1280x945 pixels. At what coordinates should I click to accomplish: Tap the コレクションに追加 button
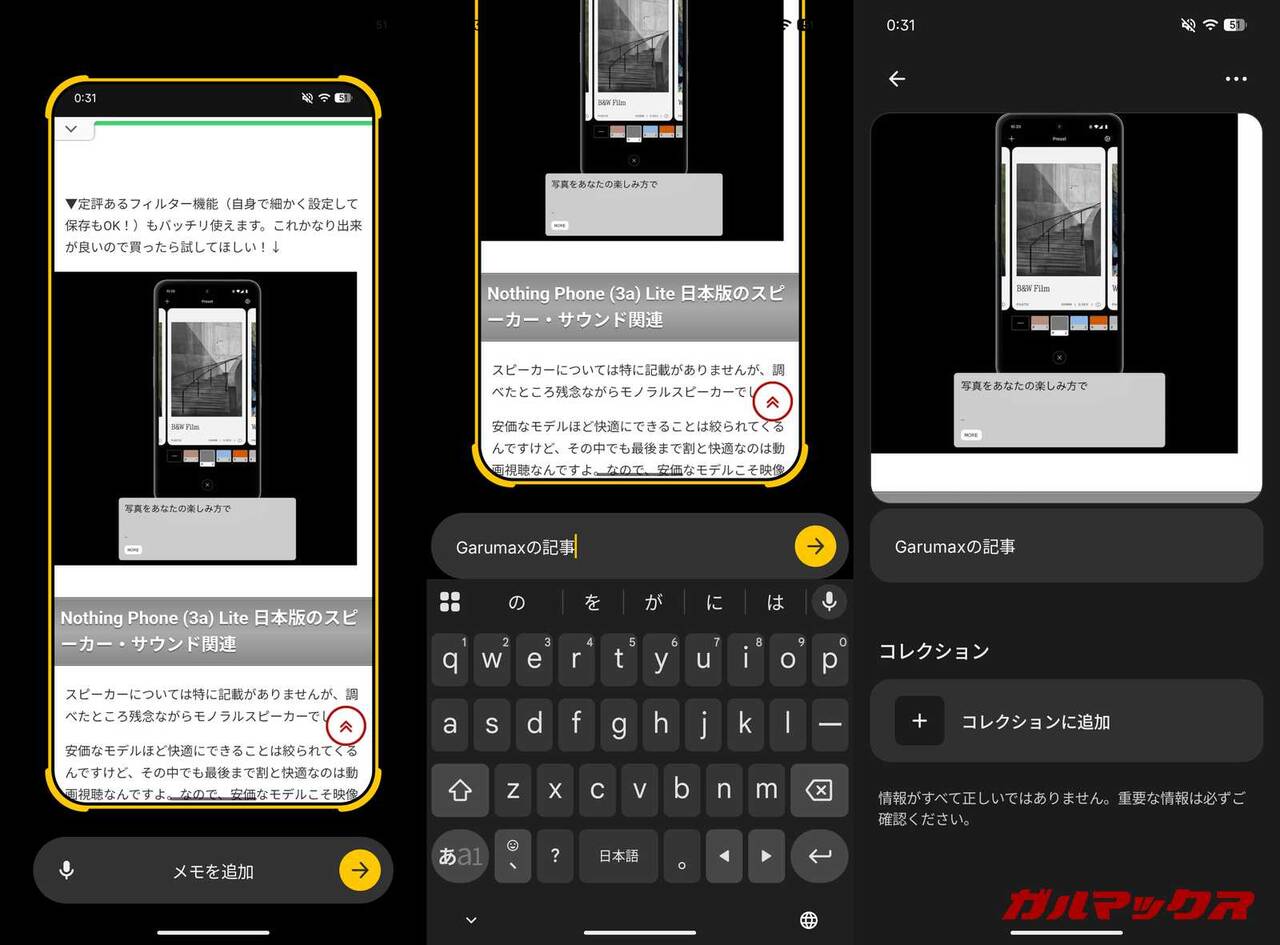click(1066, 721)
